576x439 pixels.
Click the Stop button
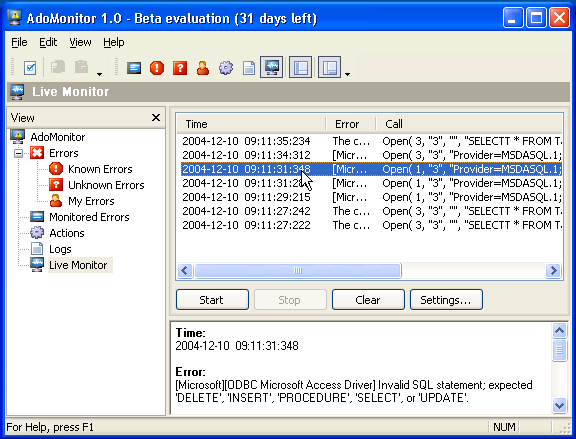pyautogui.click(x=290, y=300)
